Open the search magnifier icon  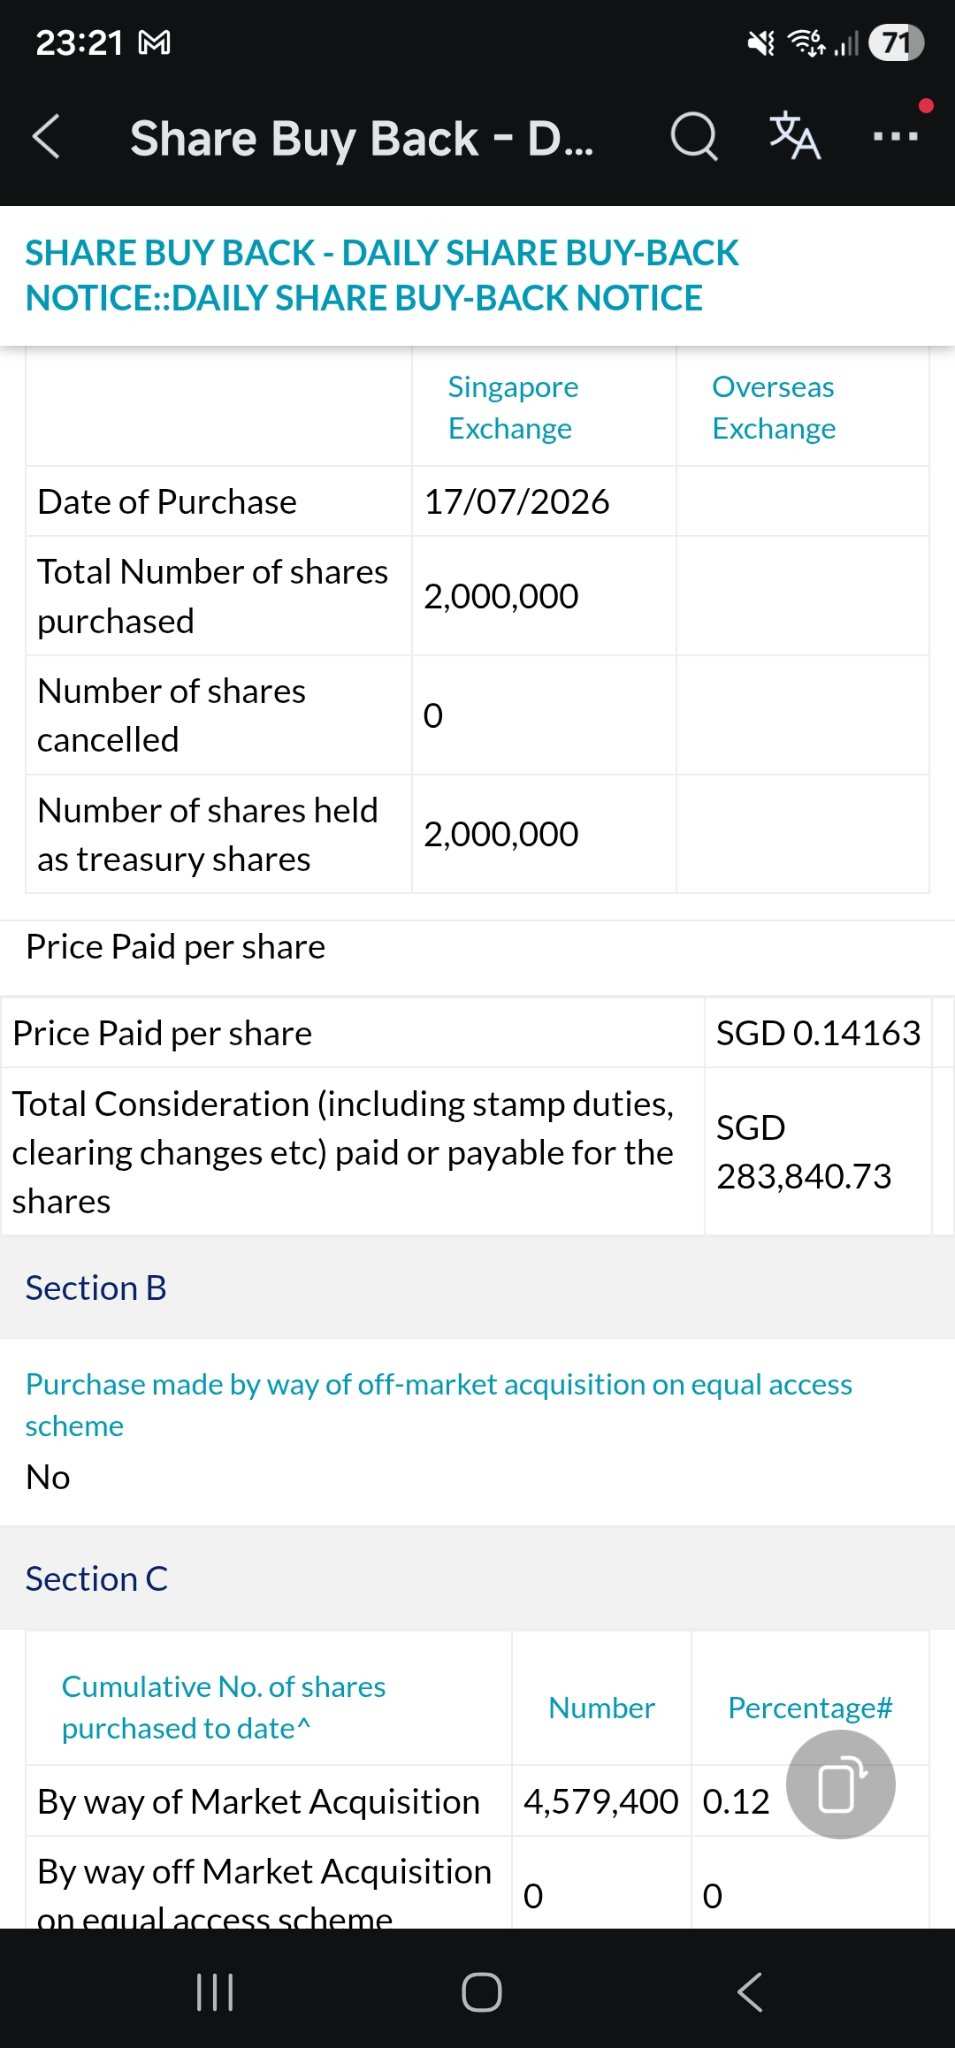[693, 136]
